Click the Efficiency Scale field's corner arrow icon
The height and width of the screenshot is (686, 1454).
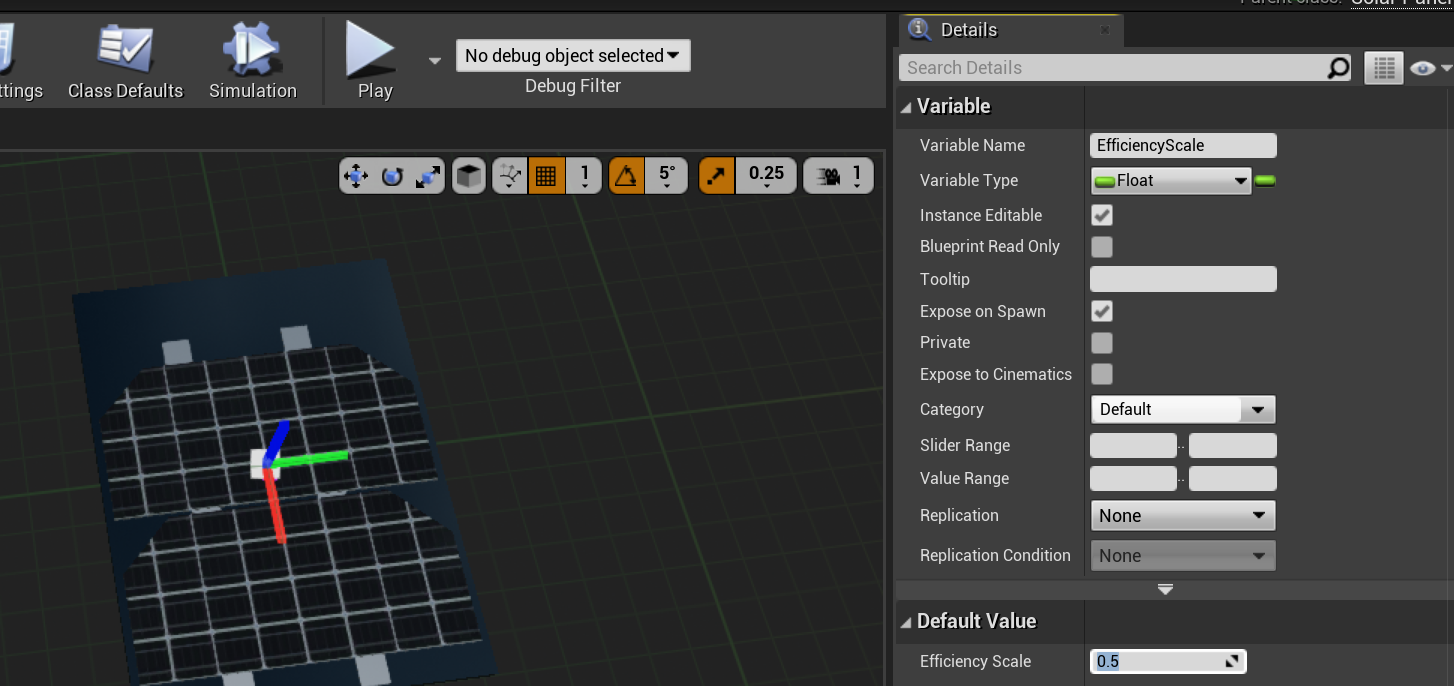click(x=1232, y=661)
